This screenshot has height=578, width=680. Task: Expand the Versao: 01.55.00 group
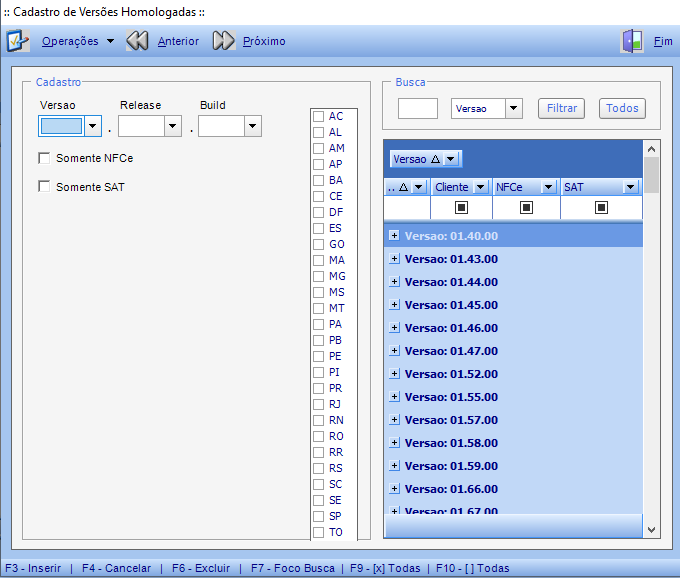click(394, 396)
